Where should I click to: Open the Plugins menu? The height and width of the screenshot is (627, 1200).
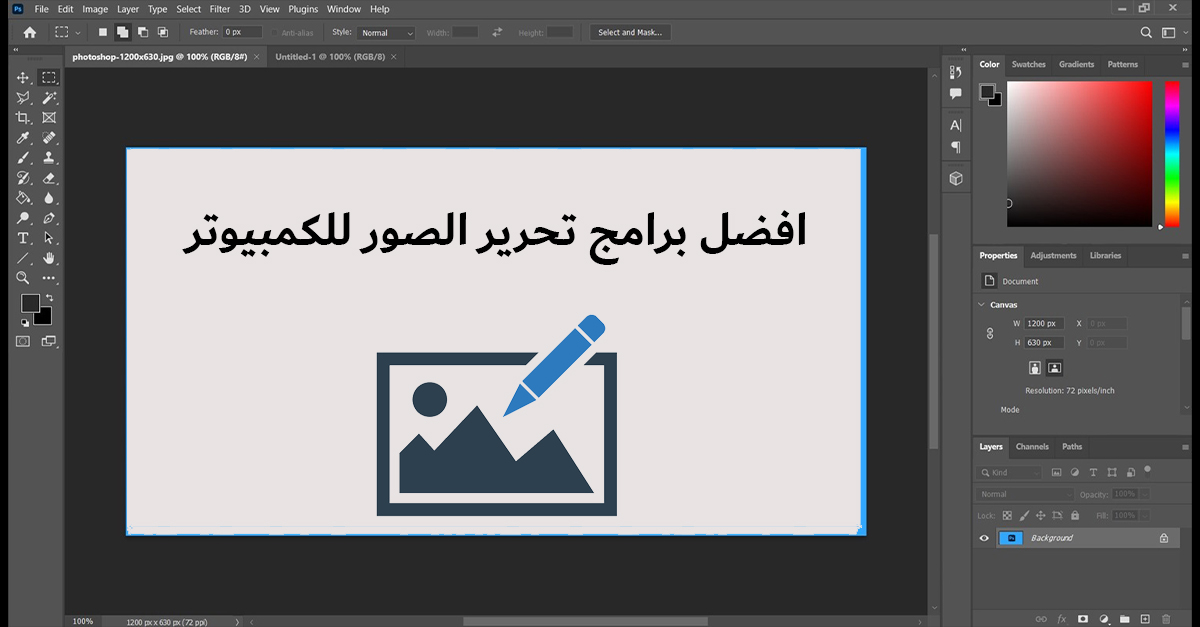point(303,9)
